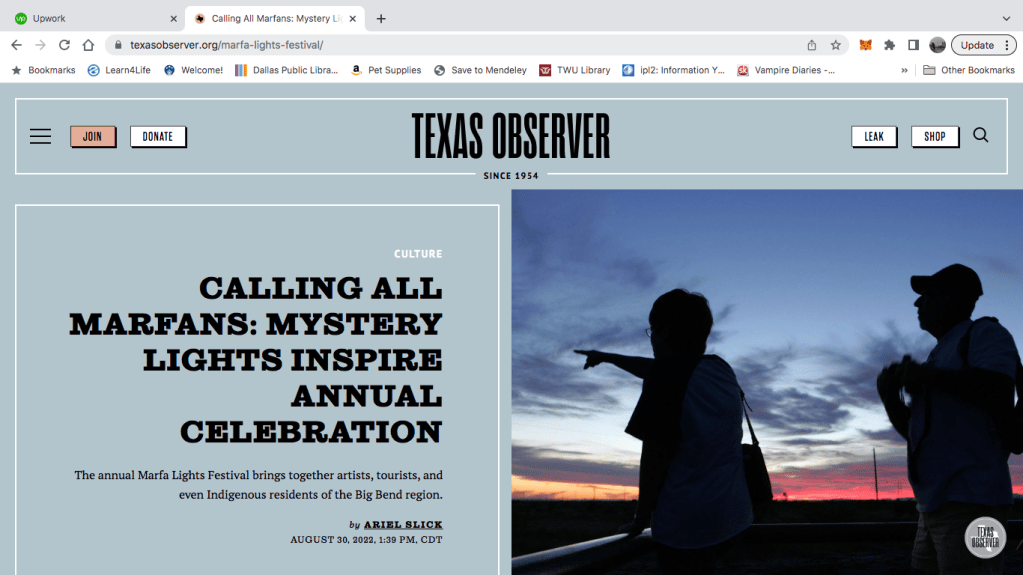The width and height of the screenshot is (1023, 575).
Task: Share this page using the share icon
Action: click(812, 45)
